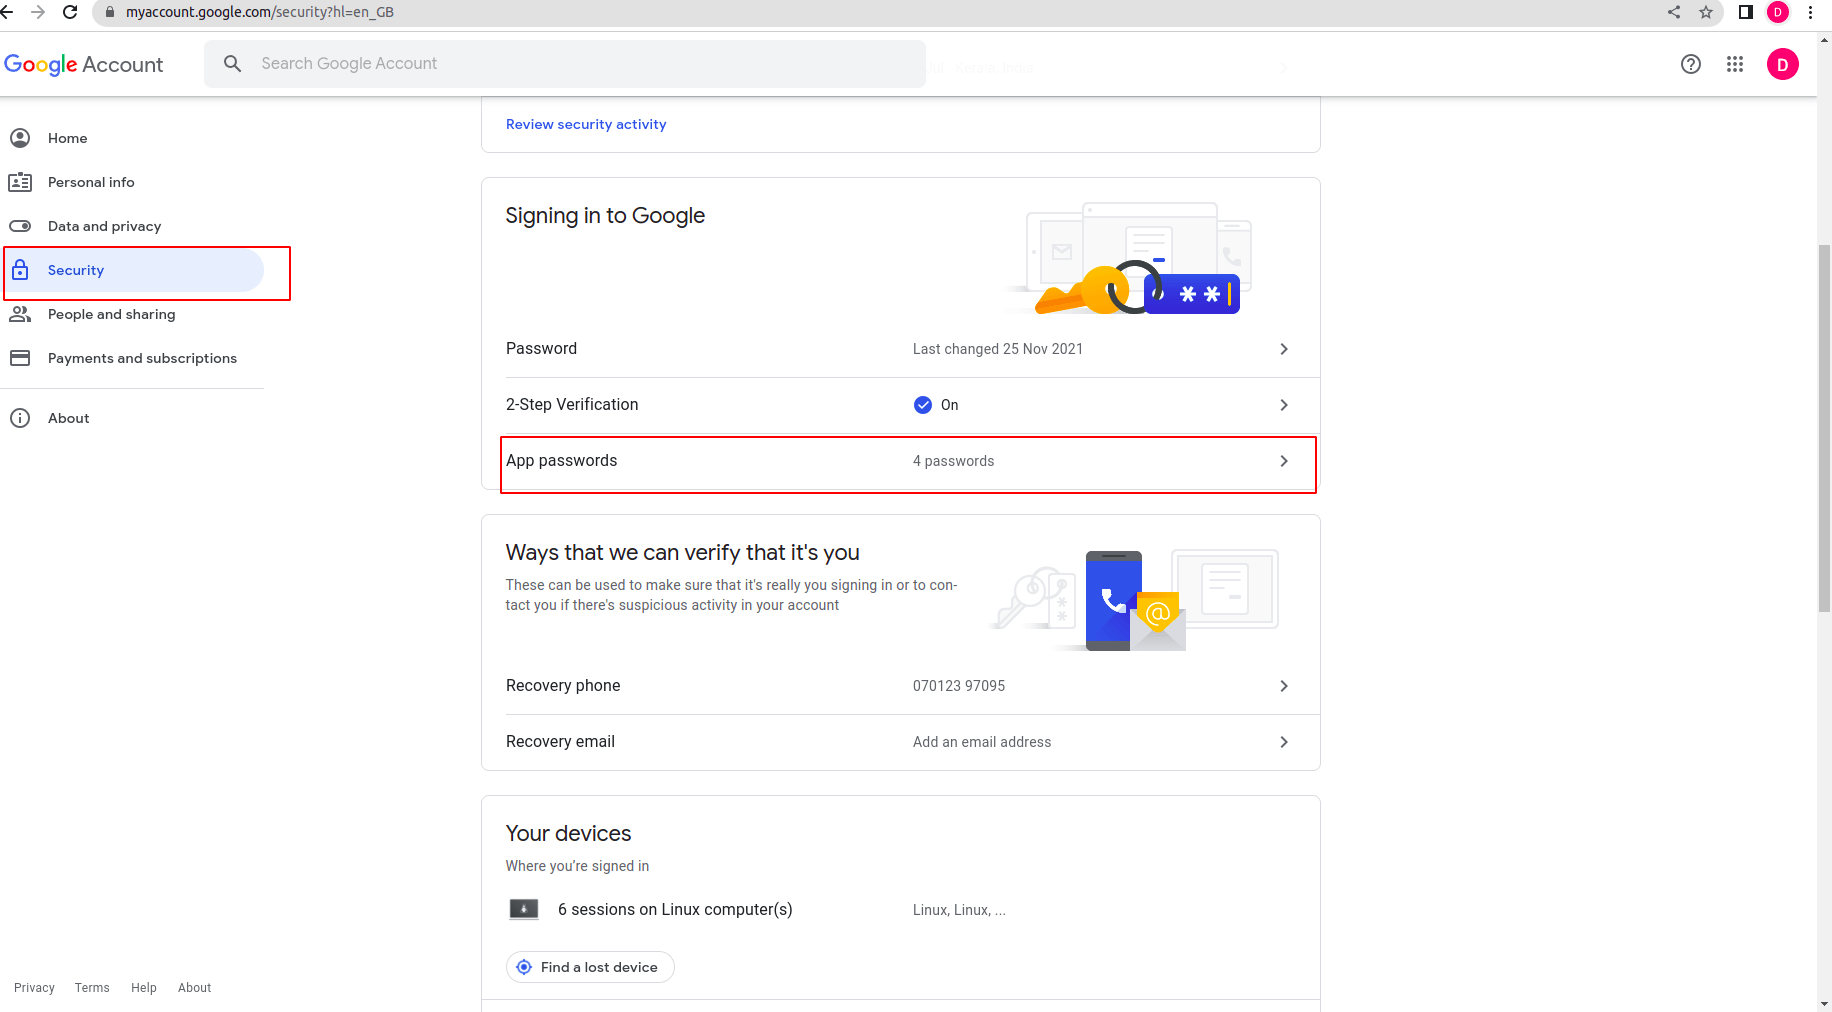Open the Google apps grid

tap(1735, 64)
